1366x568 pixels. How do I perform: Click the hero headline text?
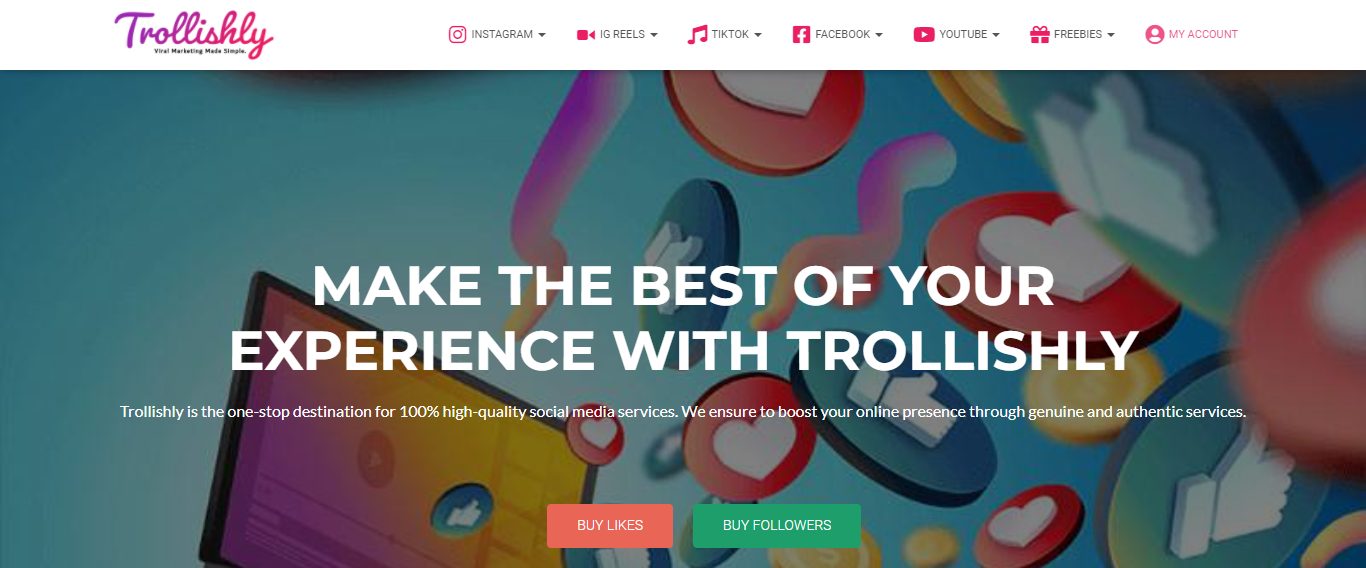coord(684,318)
